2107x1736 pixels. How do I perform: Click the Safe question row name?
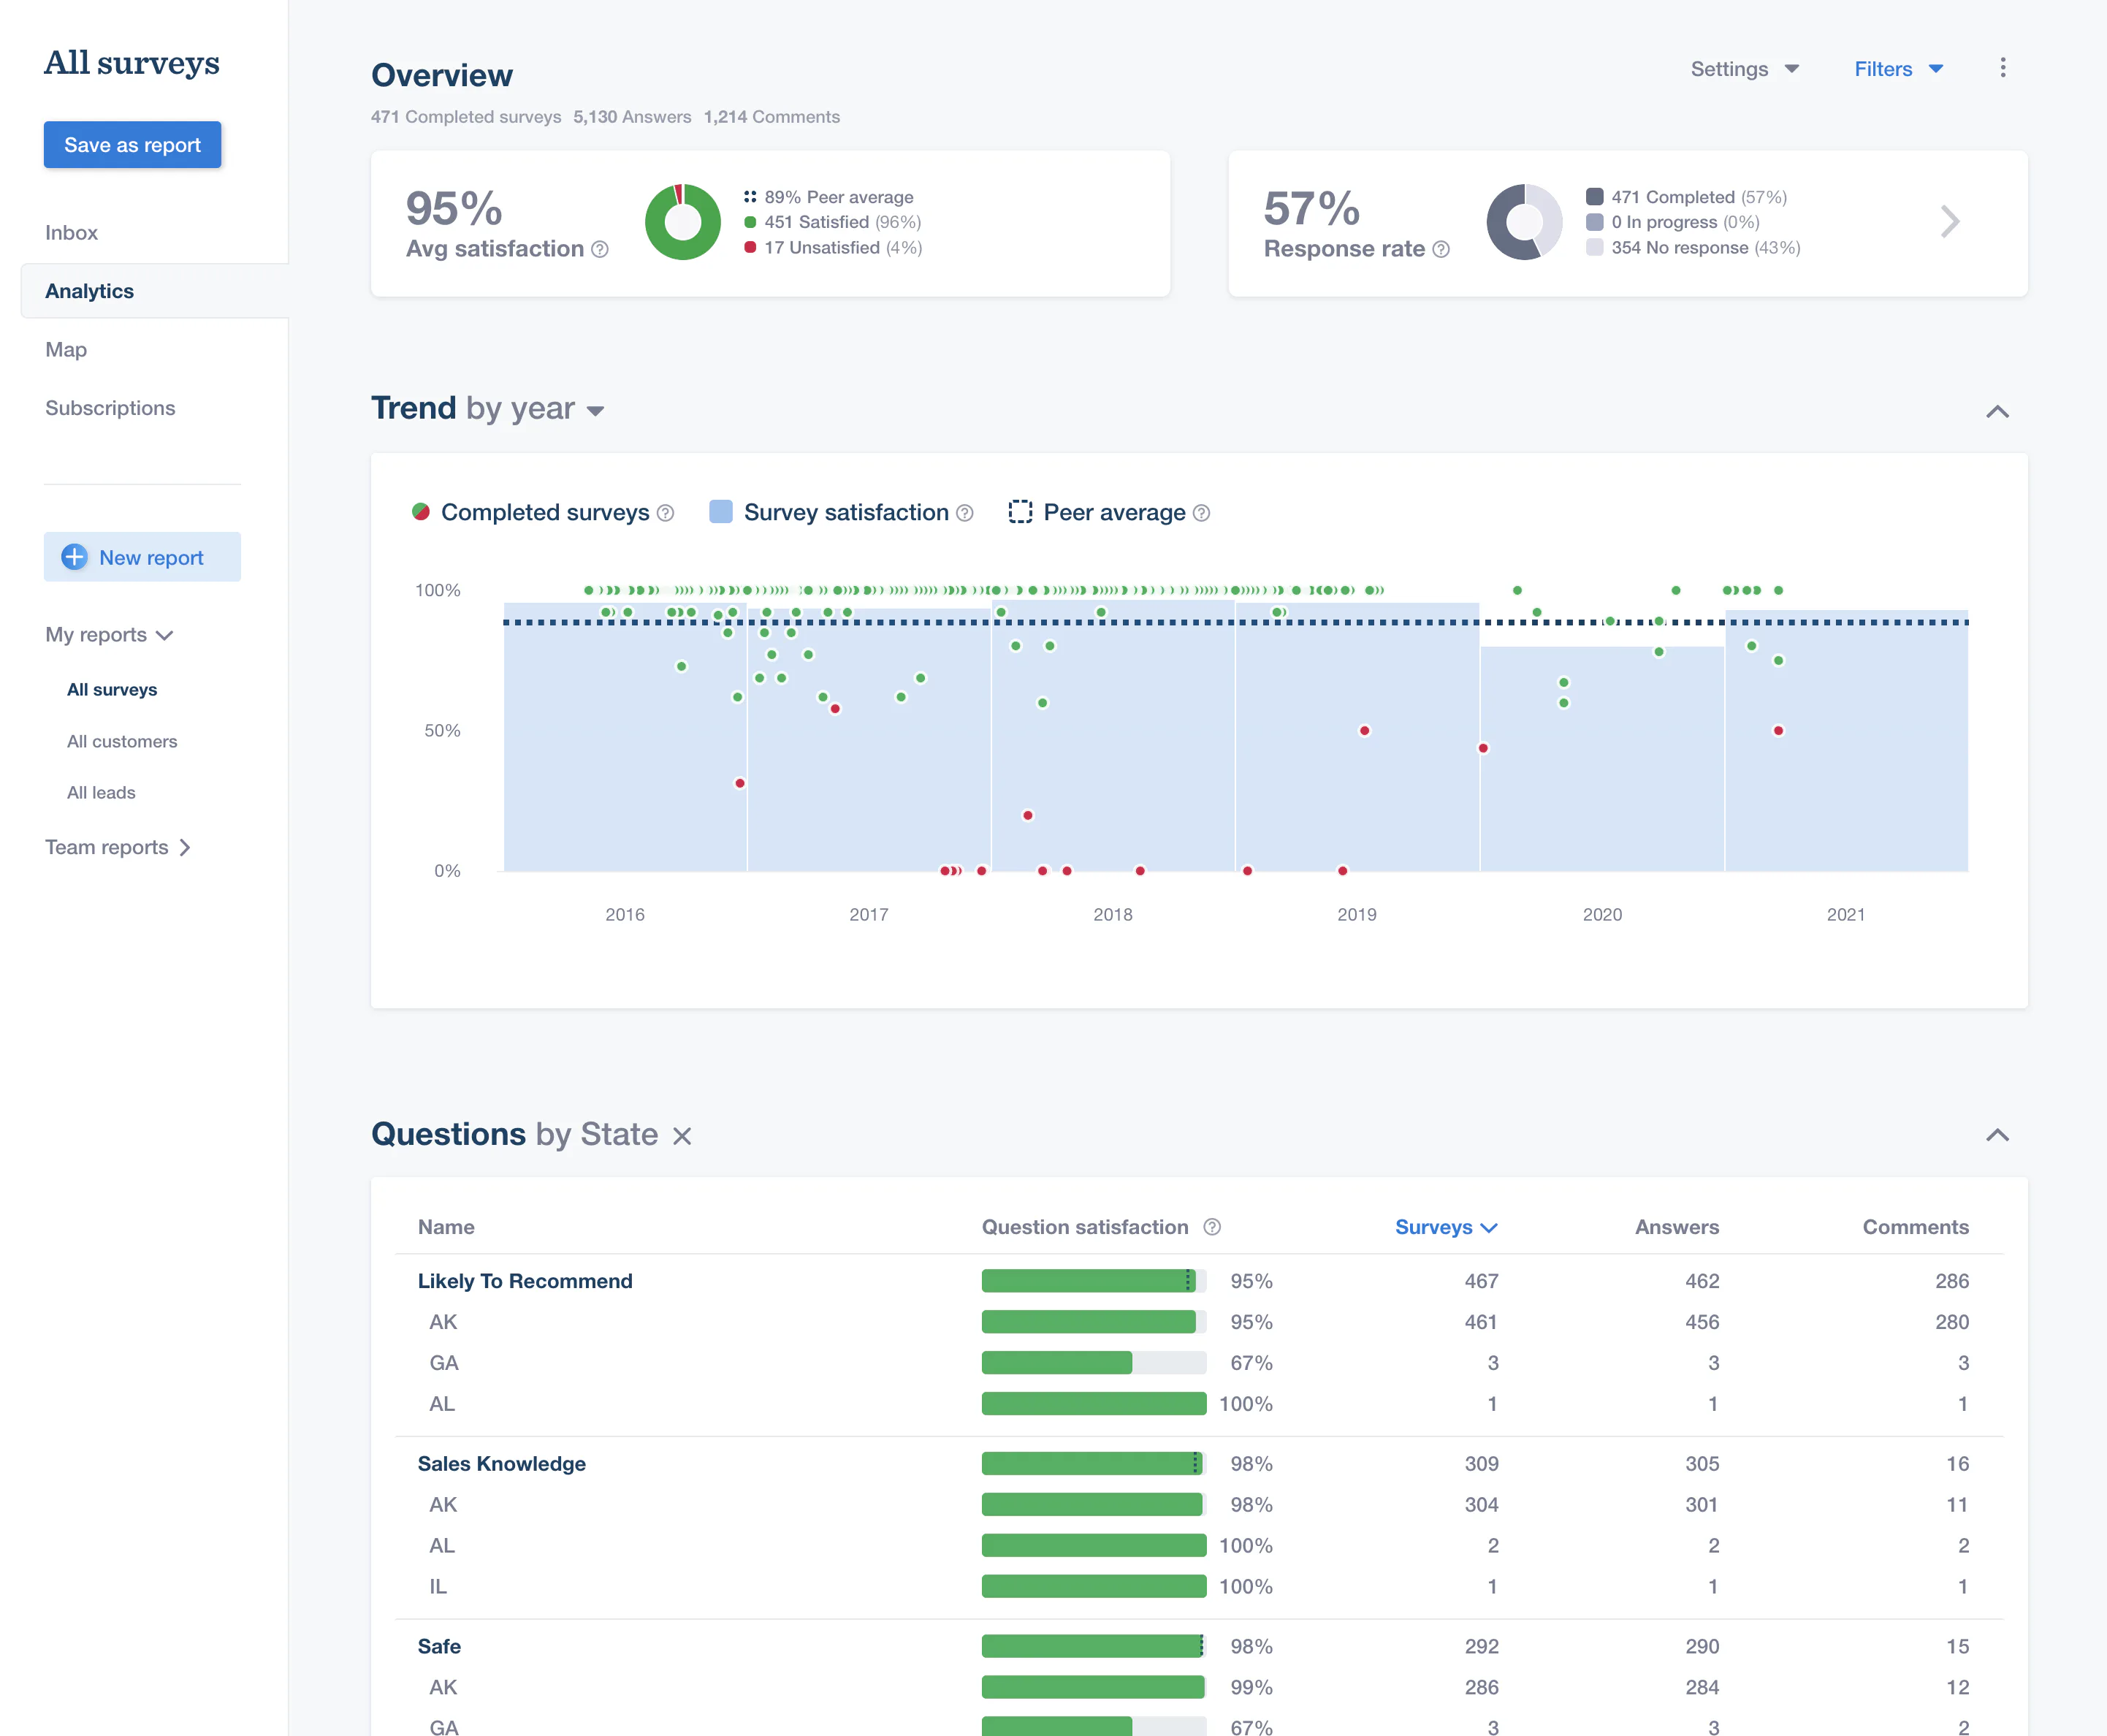[x=439, y=1646]
